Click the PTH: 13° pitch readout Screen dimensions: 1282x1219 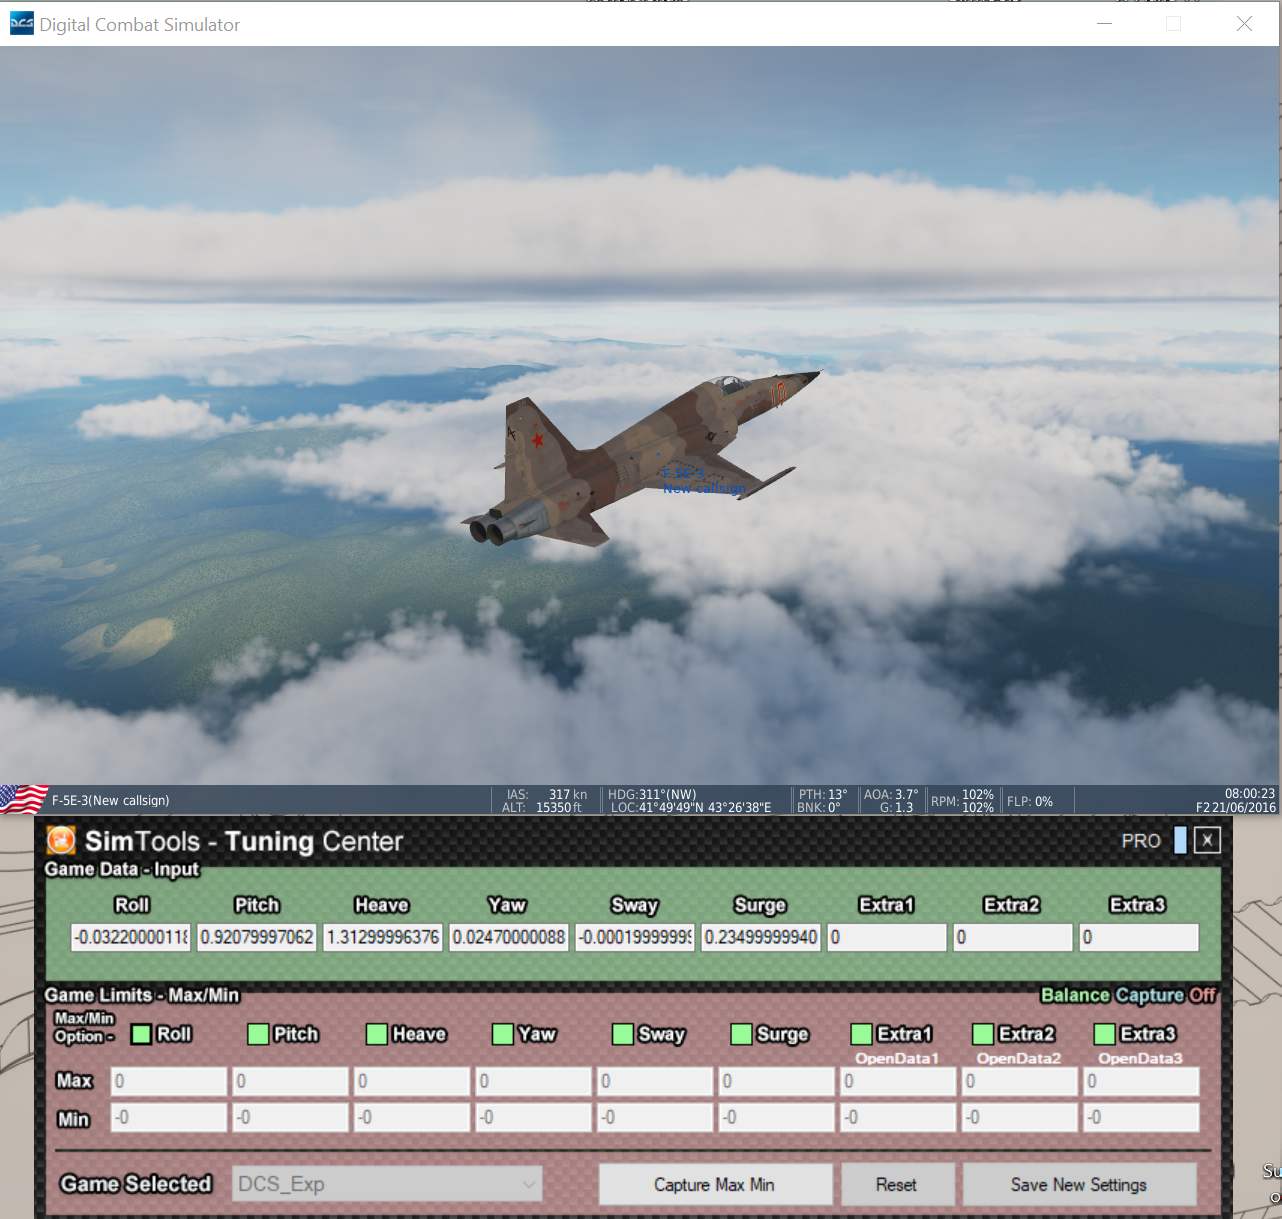(823, 794)
